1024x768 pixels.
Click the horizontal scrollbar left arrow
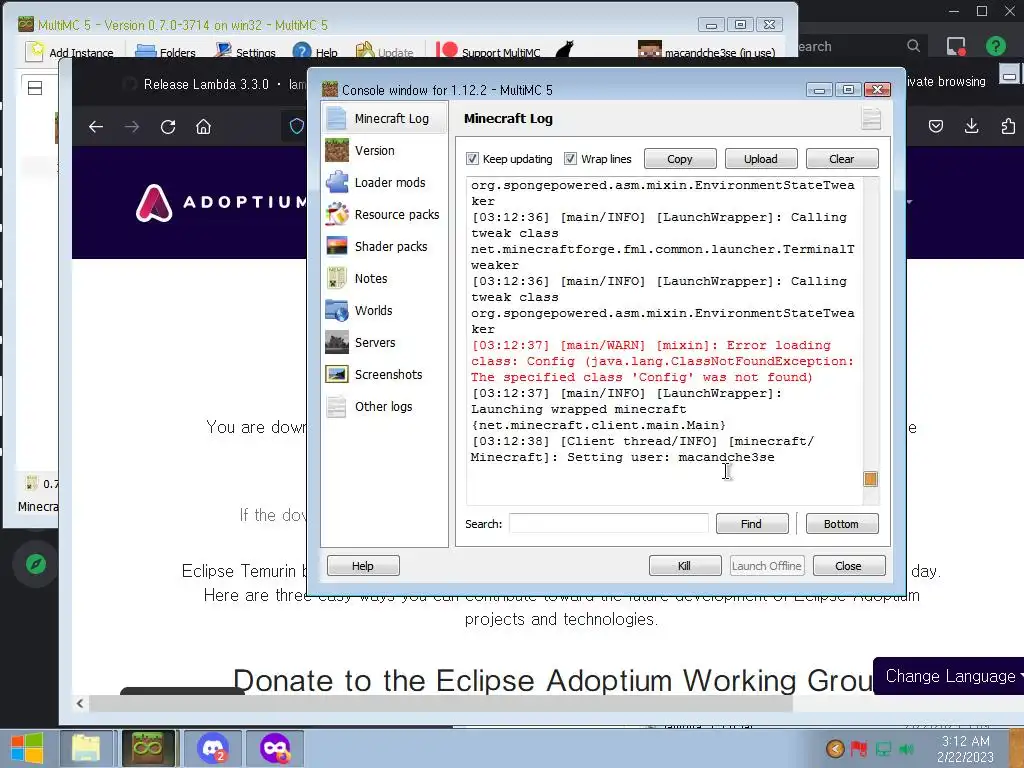pos(80,703)
